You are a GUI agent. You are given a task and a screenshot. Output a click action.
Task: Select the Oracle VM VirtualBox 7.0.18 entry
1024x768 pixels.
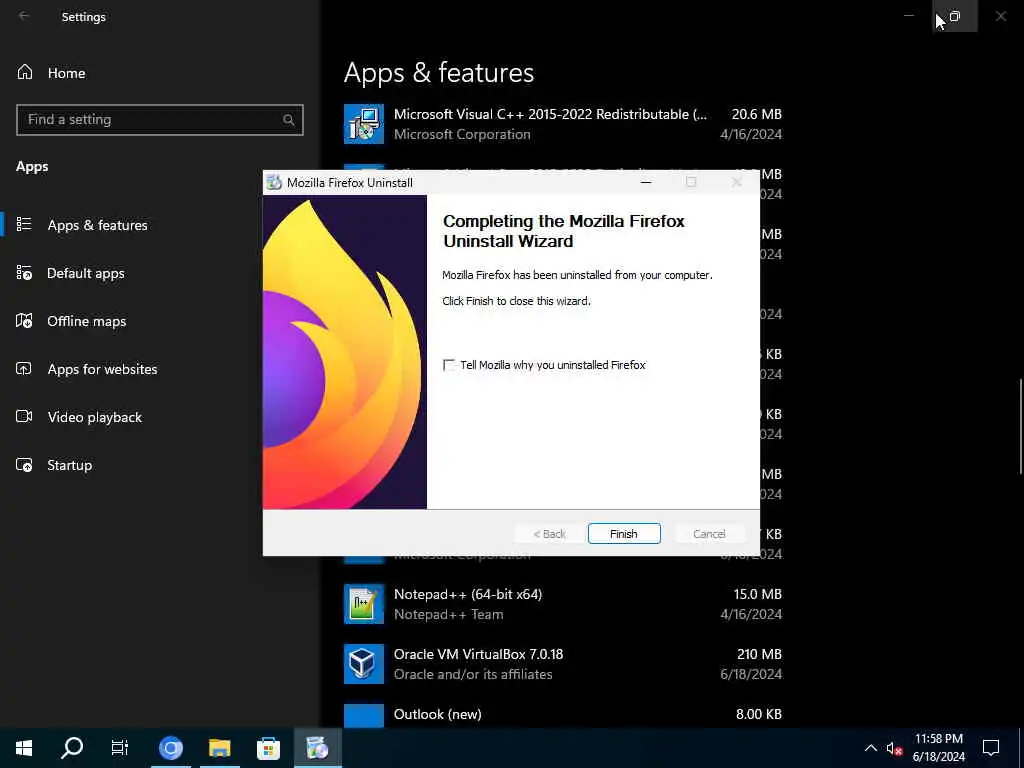click(x=562, y=664)
